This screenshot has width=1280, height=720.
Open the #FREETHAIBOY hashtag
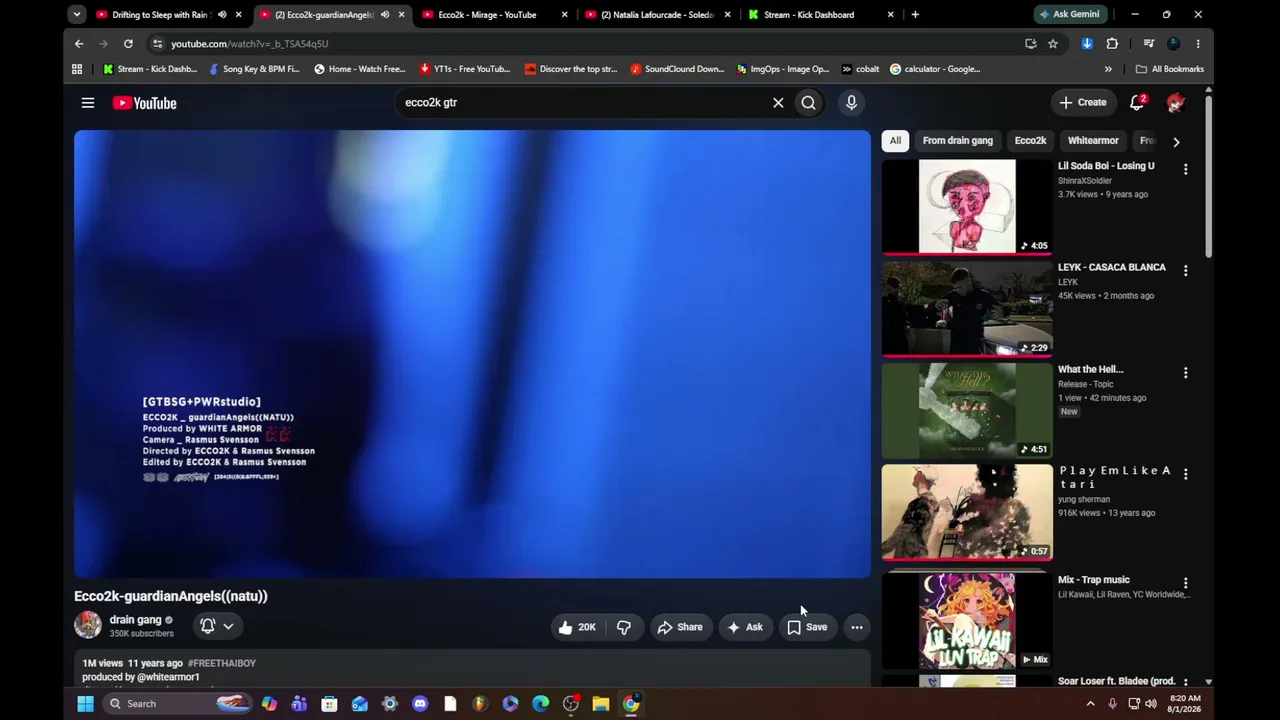222,663
